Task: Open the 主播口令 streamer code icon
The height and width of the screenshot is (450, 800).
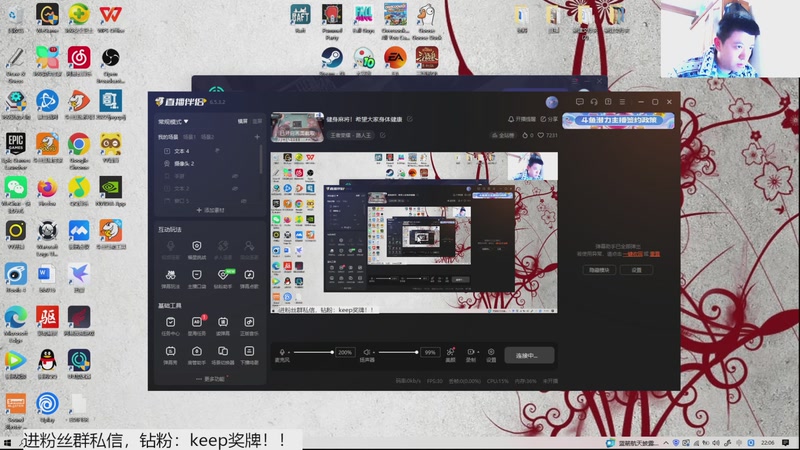Action: click(x=196, y=279)
